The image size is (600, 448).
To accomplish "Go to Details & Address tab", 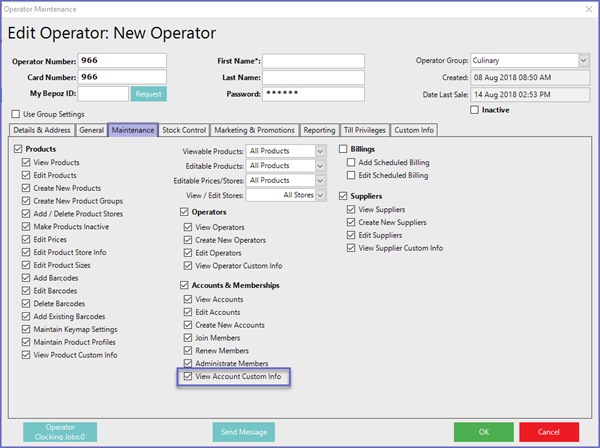I will click(41, 130).
